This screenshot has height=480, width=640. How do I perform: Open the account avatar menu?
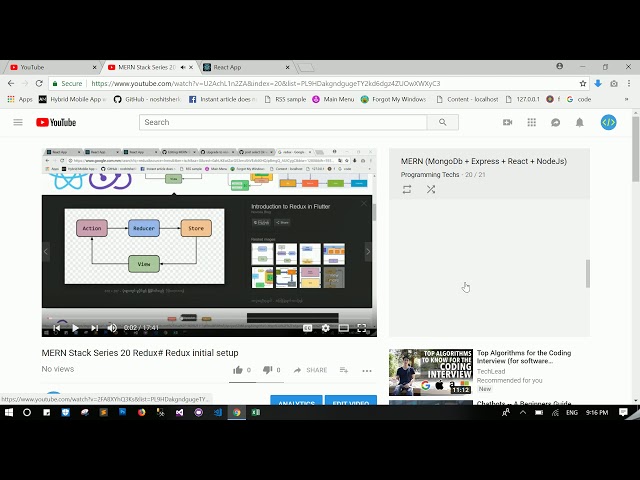[x=608, y=122]
